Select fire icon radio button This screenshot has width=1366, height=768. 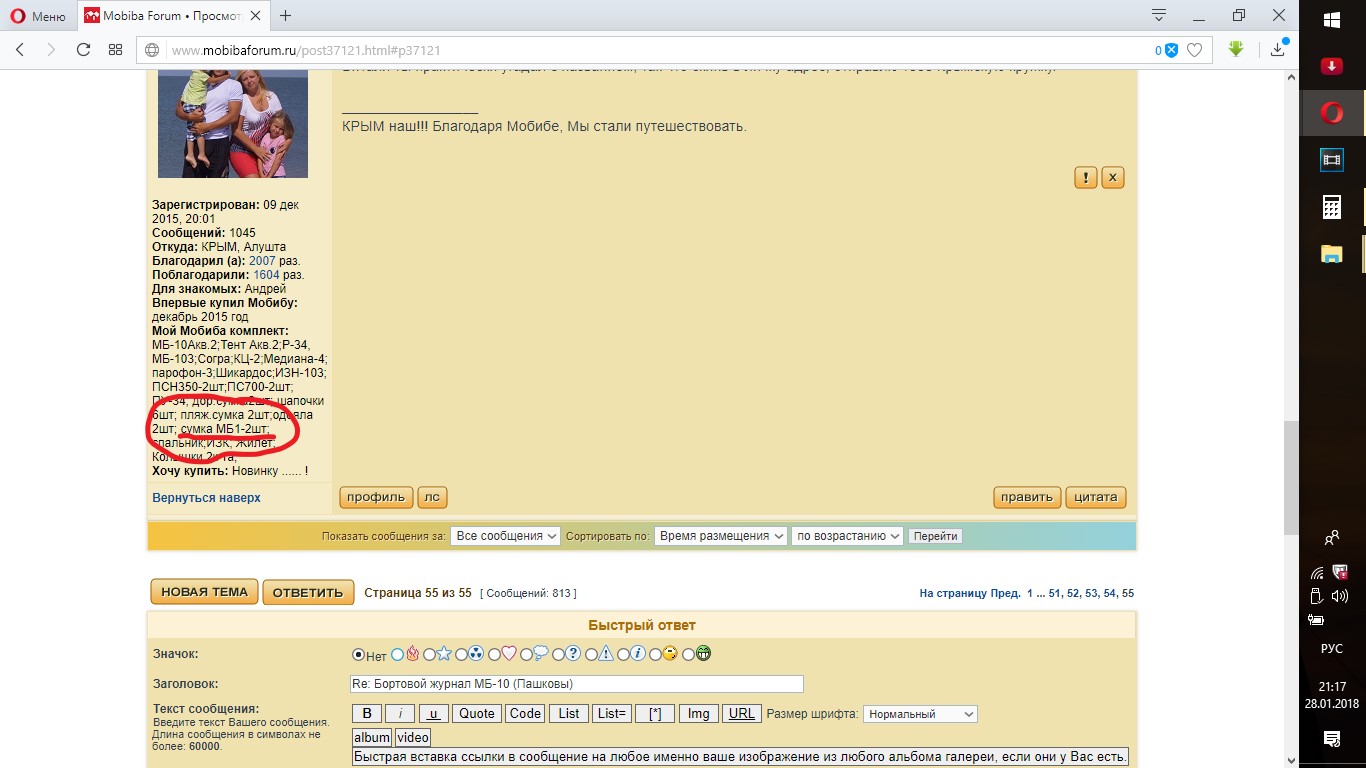(398, 655)
